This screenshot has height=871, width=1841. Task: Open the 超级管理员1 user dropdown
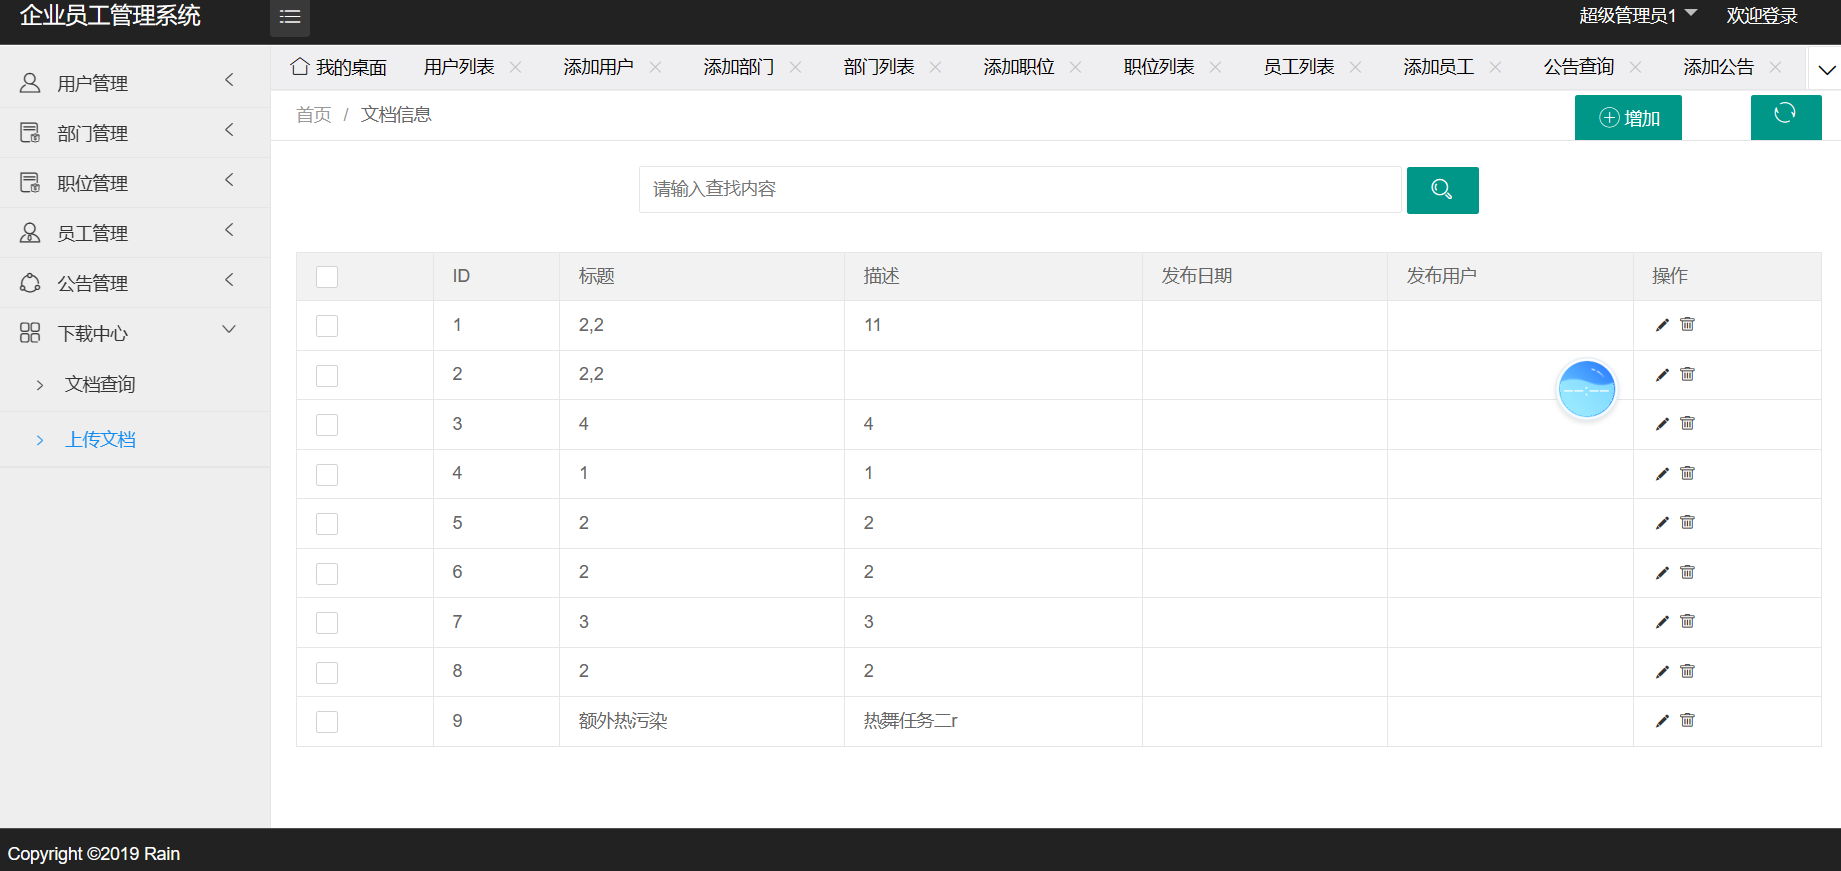[1637, 16]
